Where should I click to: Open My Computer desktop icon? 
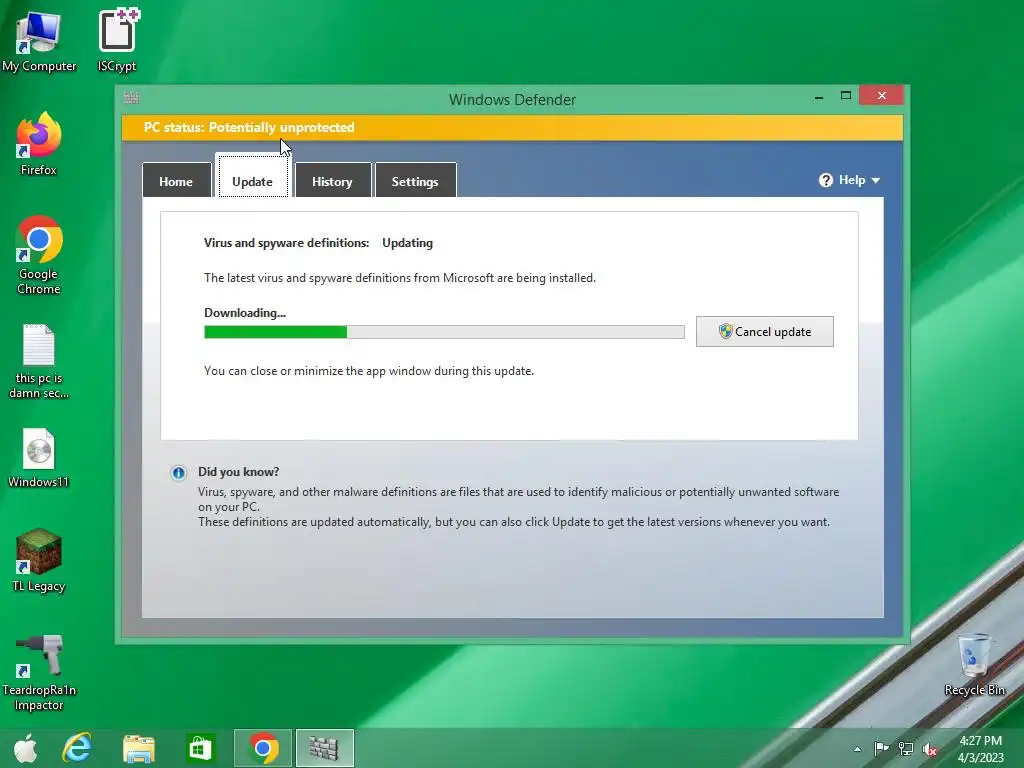pyautogui.click(x=39, y=41)
